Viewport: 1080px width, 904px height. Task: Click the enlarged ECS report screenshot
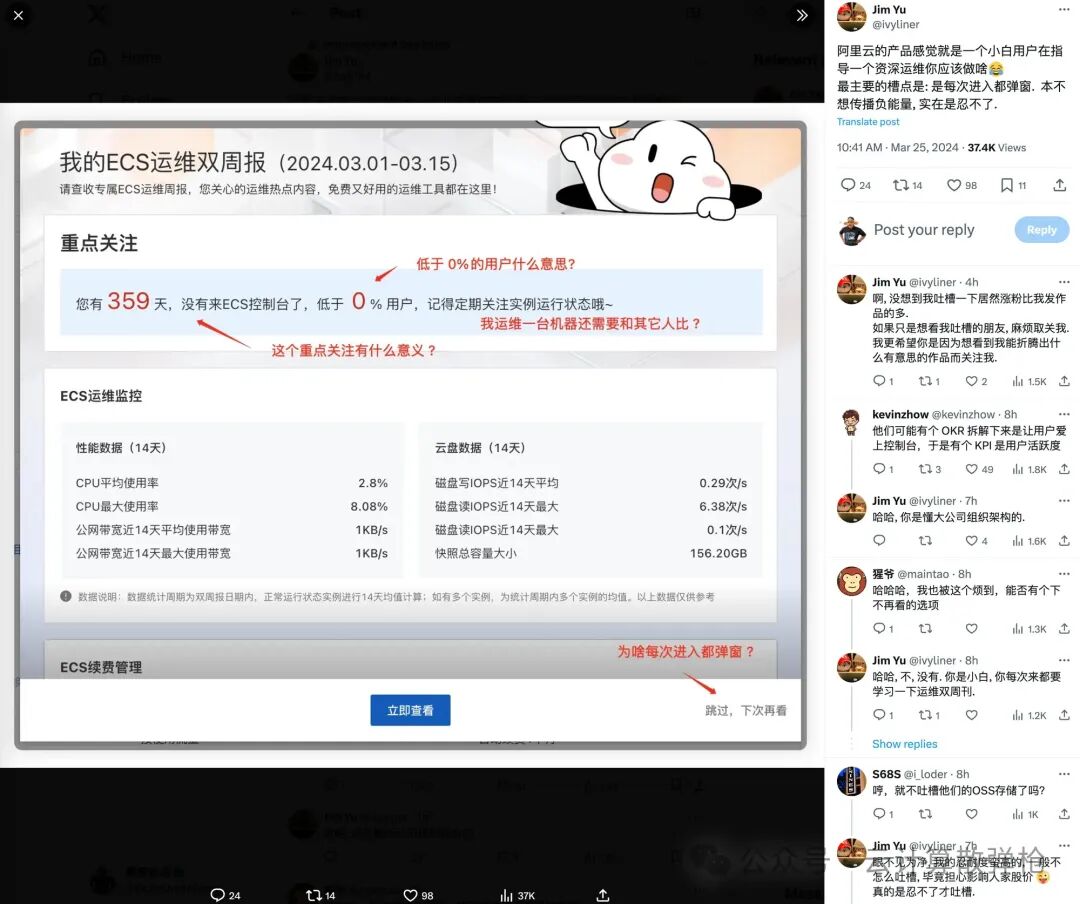pos(411,435)
